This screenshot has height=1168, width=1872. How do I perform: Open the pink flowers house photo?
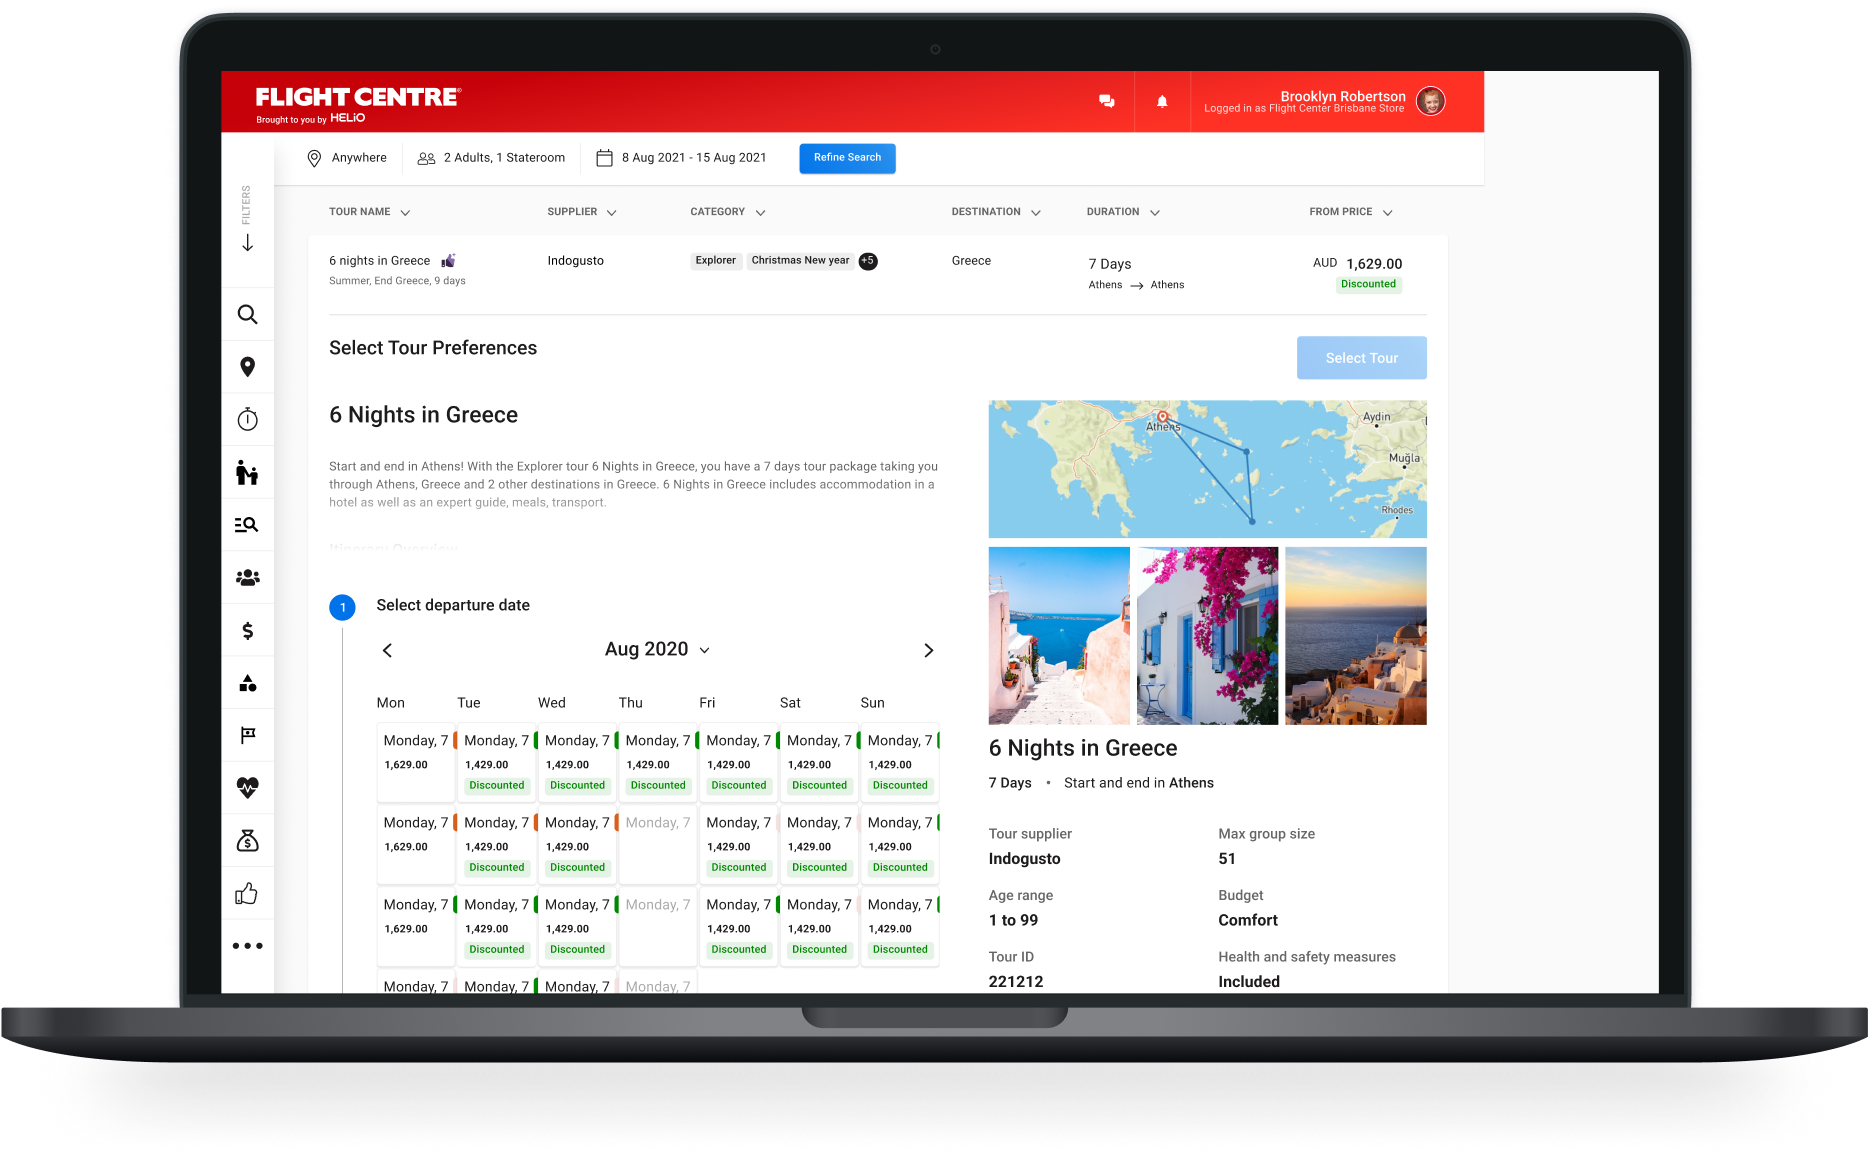pyautogui.click(x=1207, y=636)
